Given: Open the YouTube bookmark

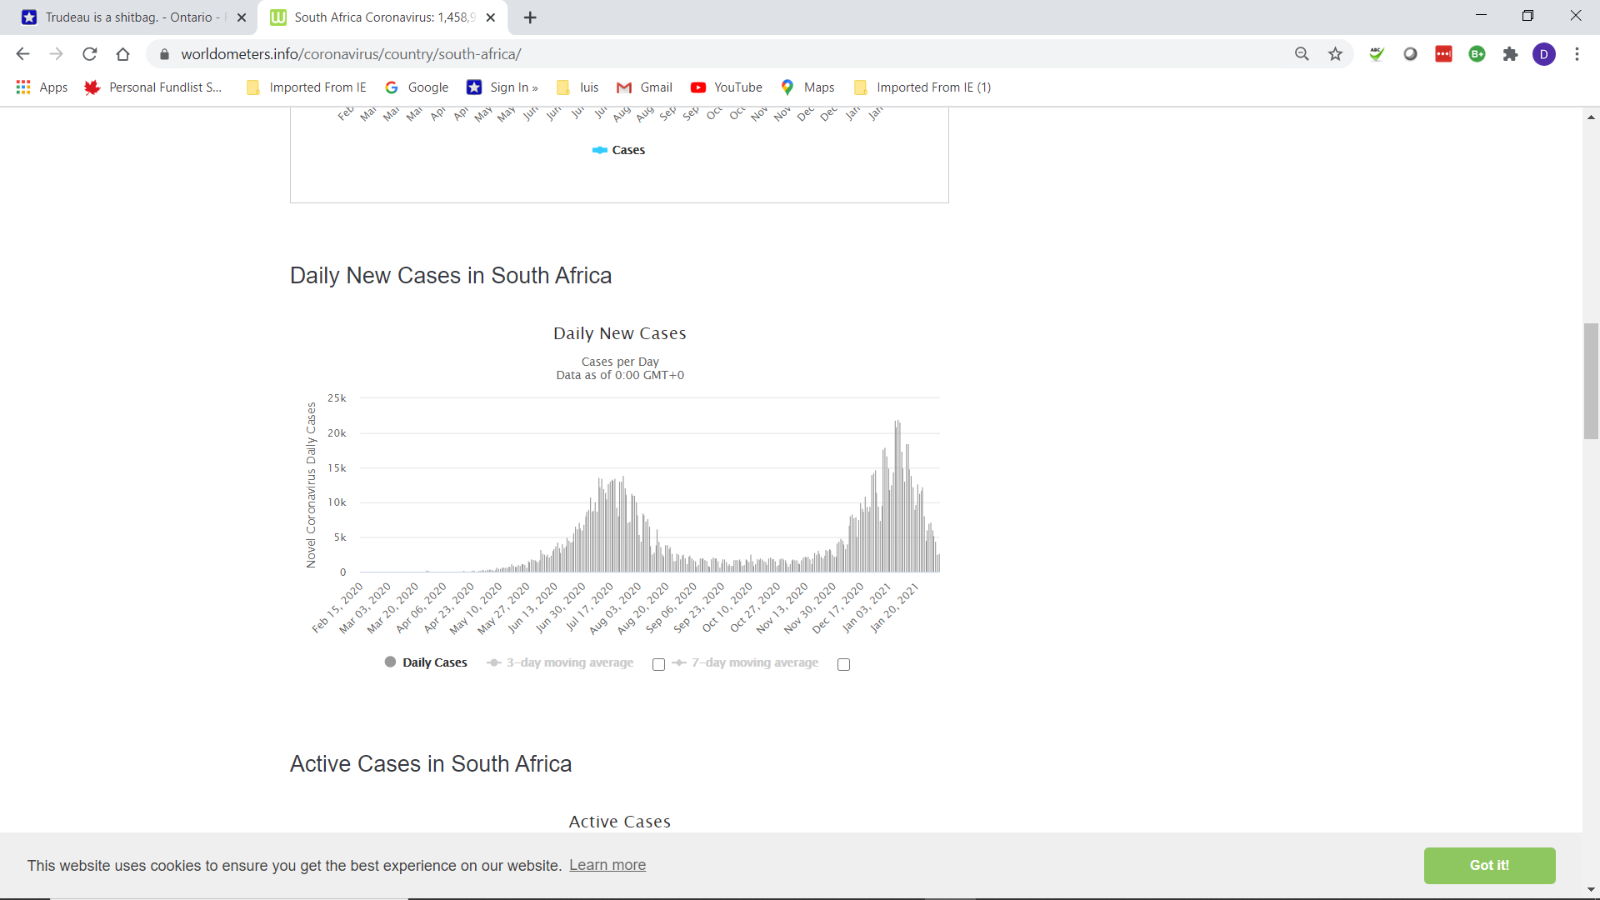Looking at the screenshot, I should pyautogui.click(x=726, y=87).
